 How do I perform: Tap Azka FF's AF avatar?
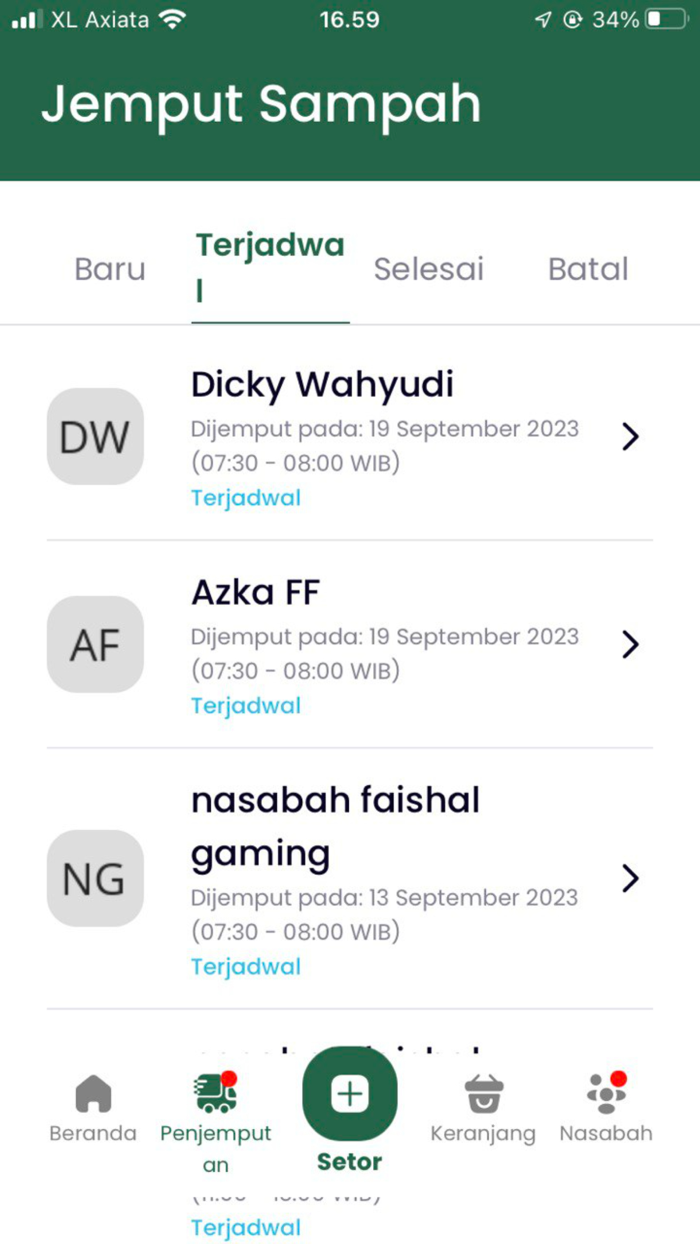(95, 645)
